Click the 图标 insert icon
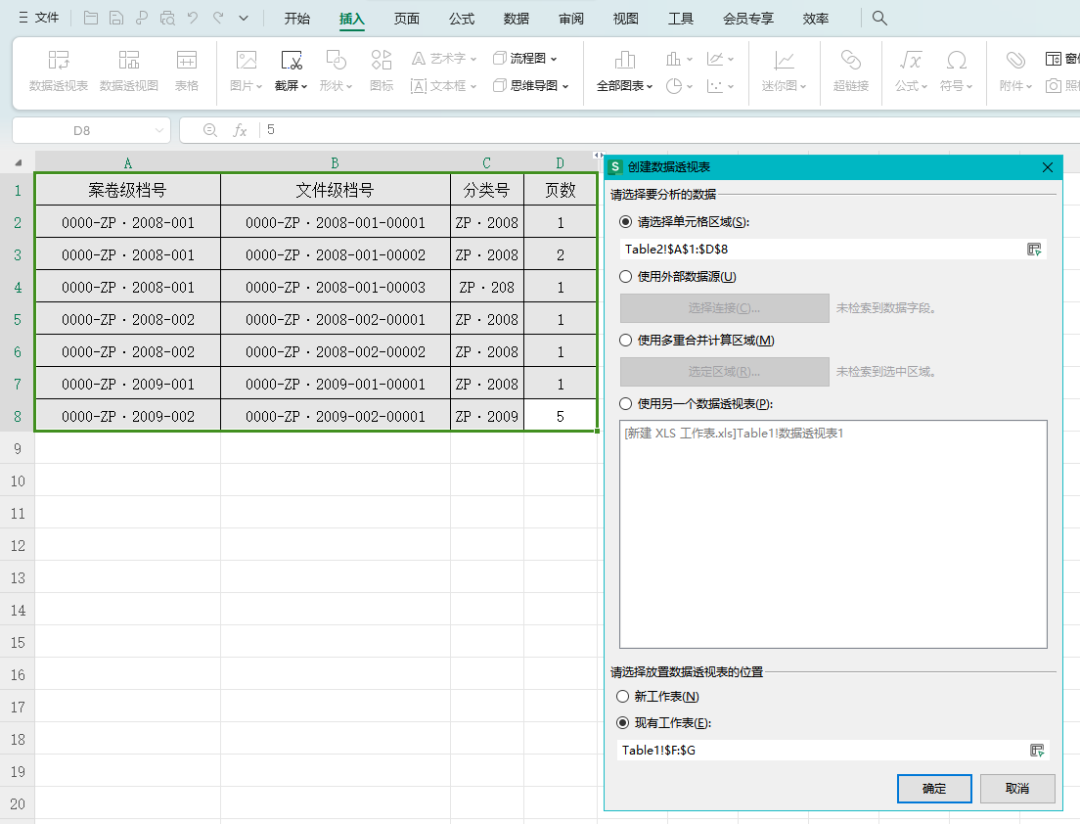1080x824 pixels. click(x=382, y=70)
